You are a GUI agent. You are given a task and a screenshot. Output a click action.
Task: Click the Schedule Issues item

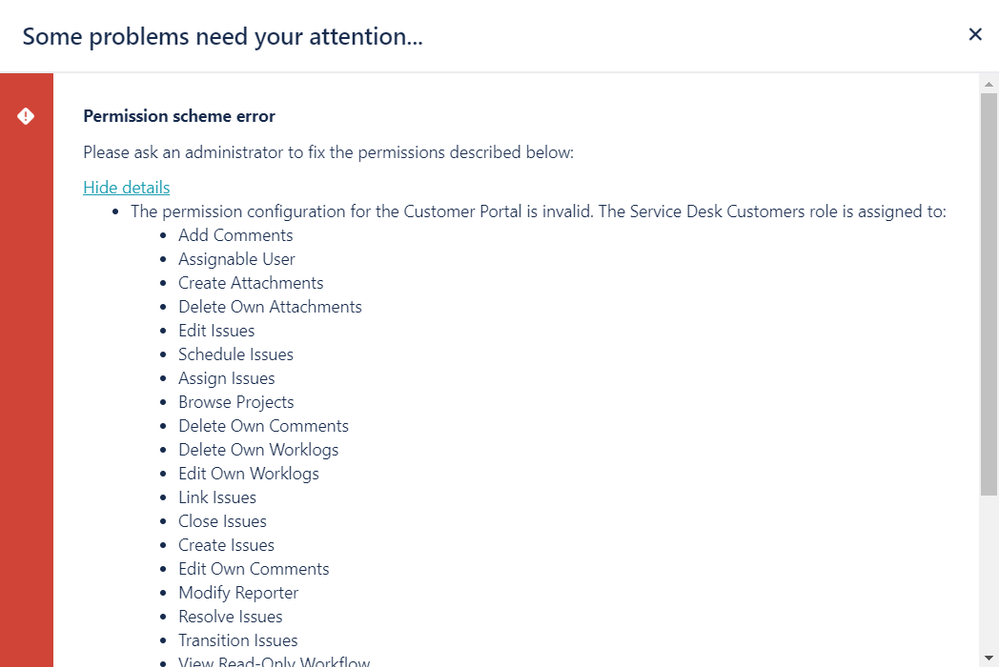(x=236, y=354)
